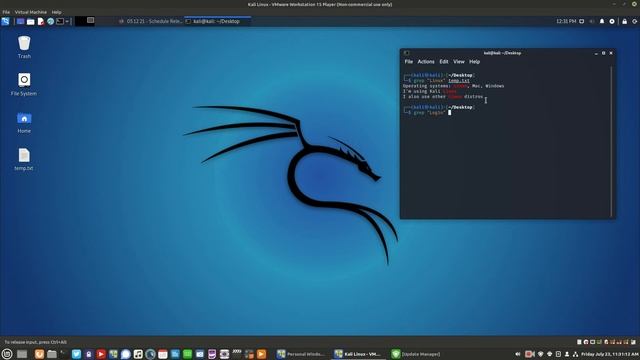Click the red camera recording tray icon
This screenshot has height=360, width=640.
point(529,354)
